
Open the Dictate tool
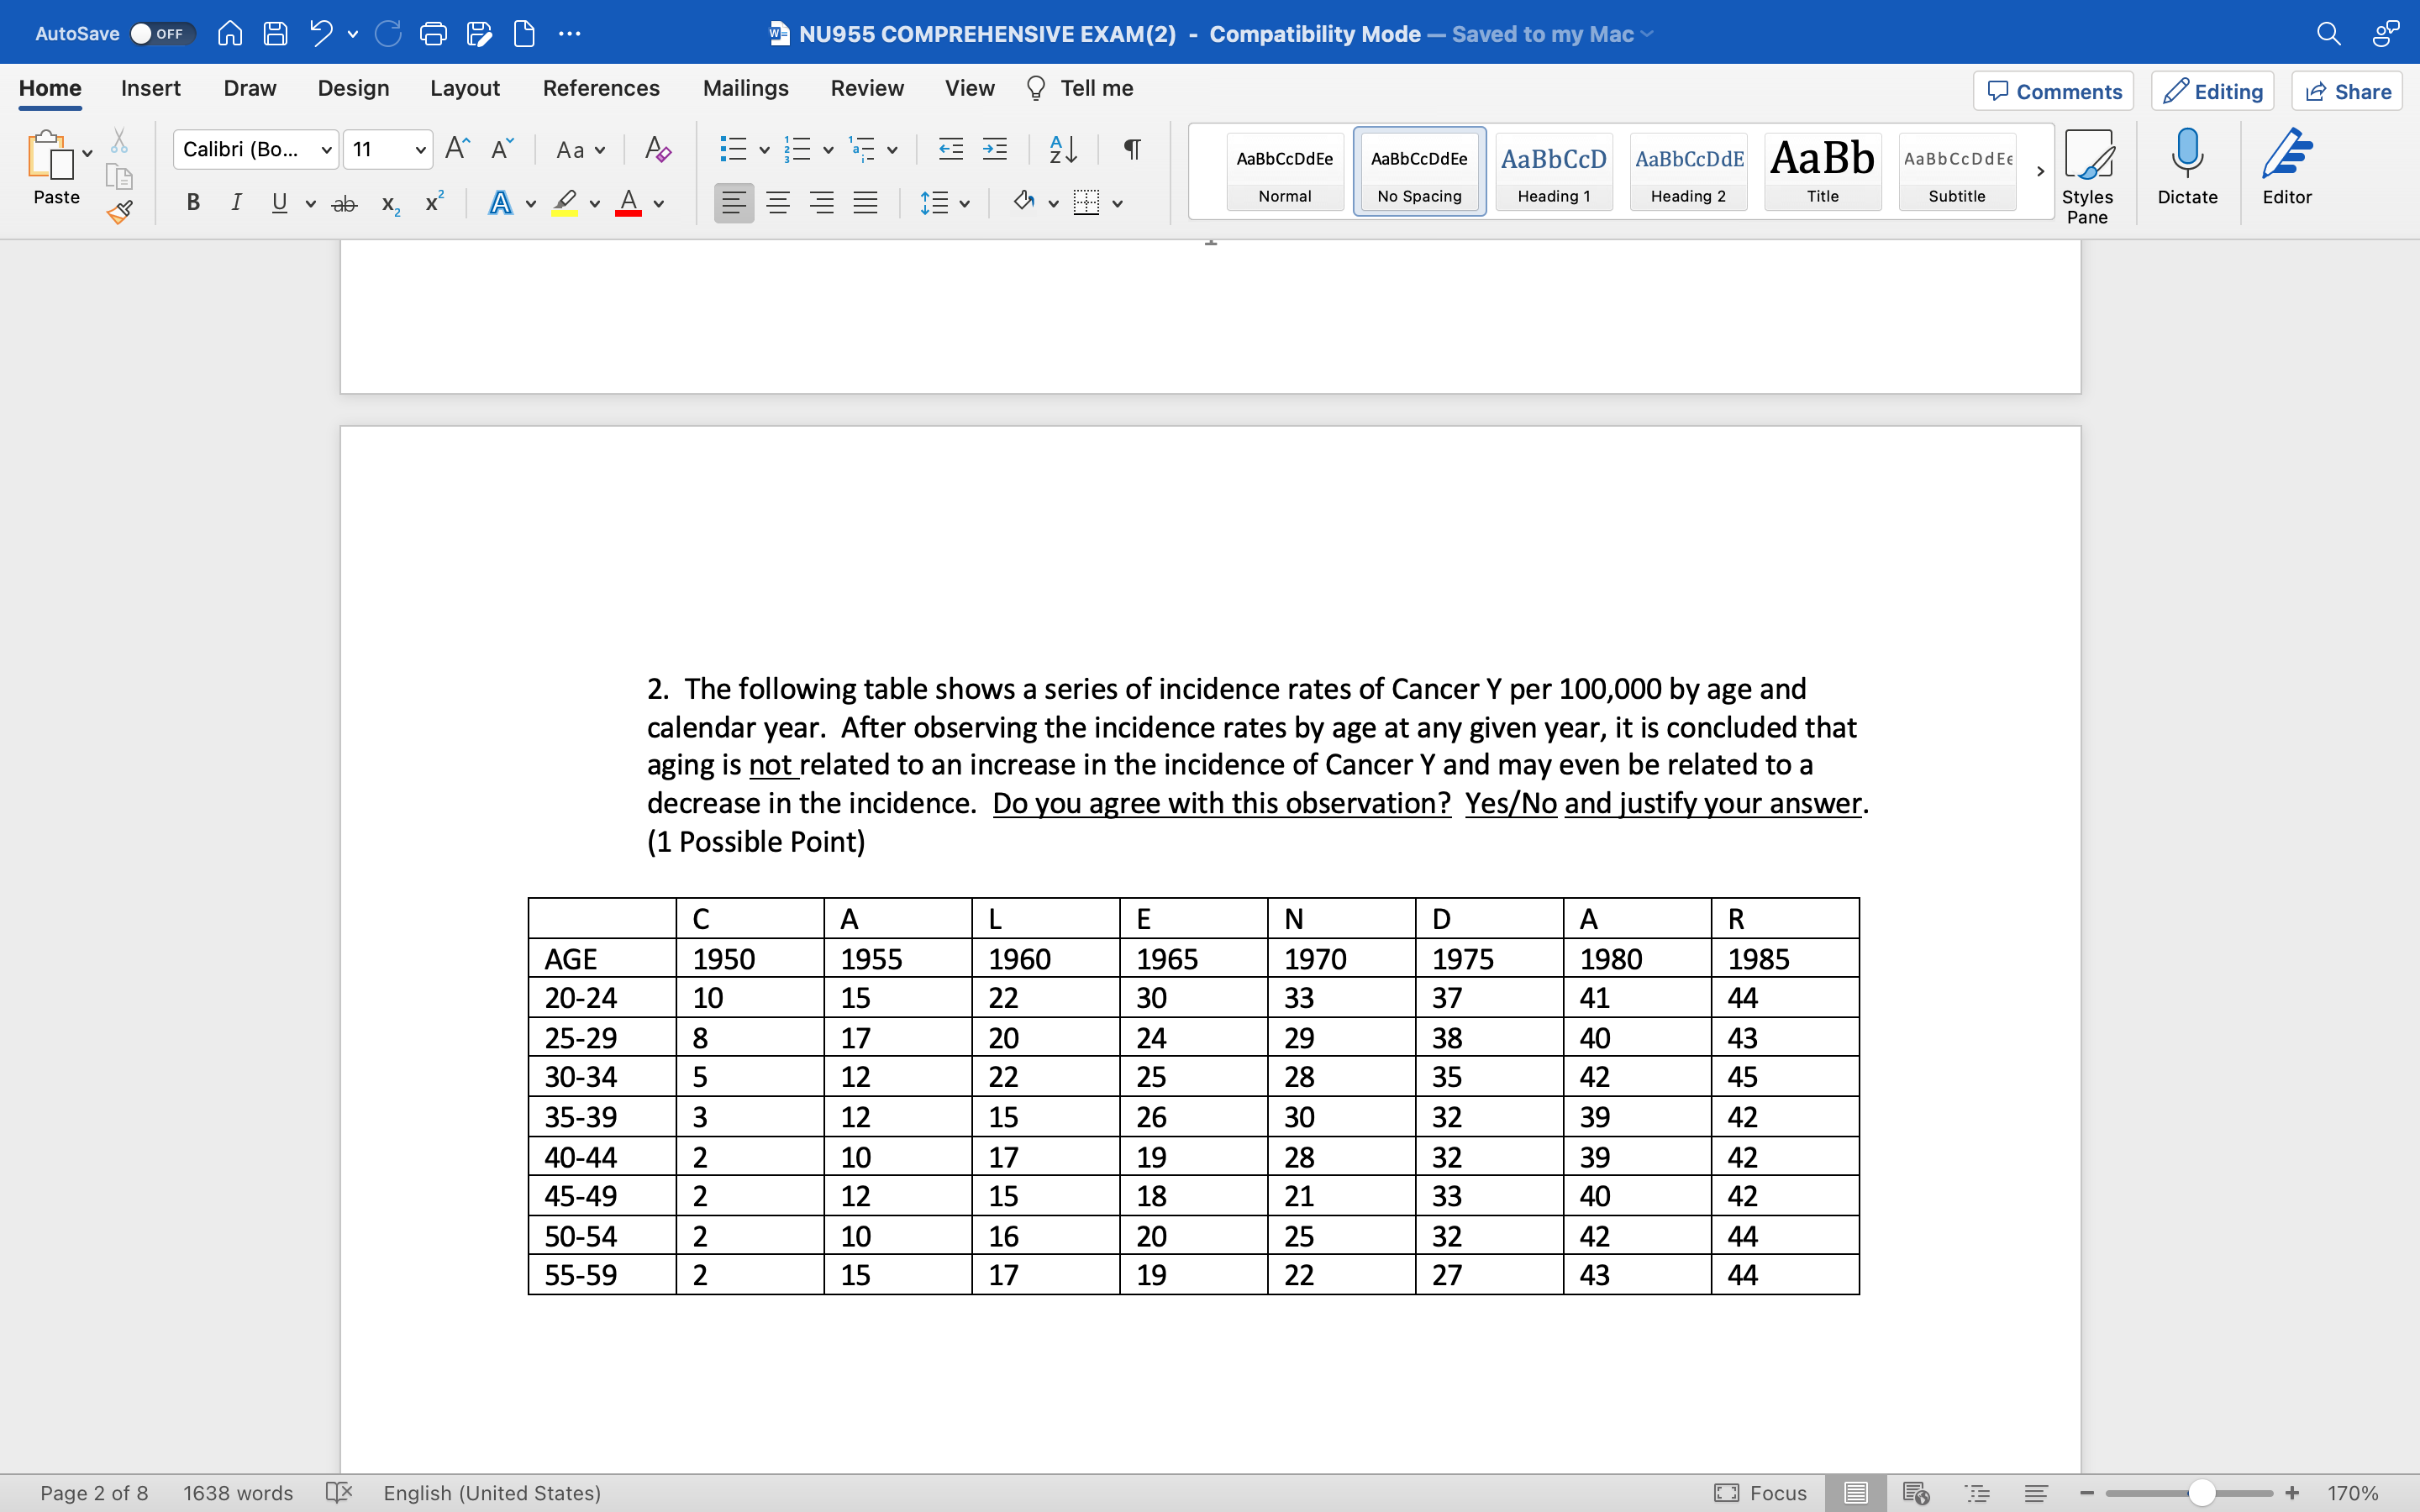coord(2187,170)
